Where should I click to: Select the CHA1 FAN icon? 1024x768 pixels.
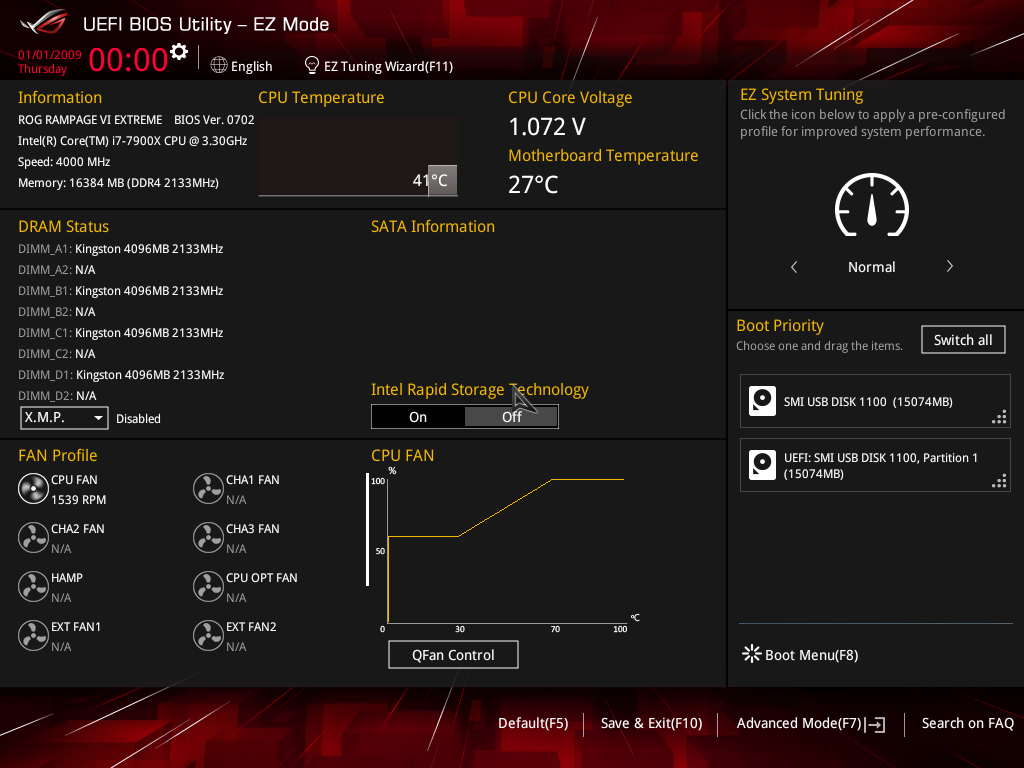click(x=208, y=488)
